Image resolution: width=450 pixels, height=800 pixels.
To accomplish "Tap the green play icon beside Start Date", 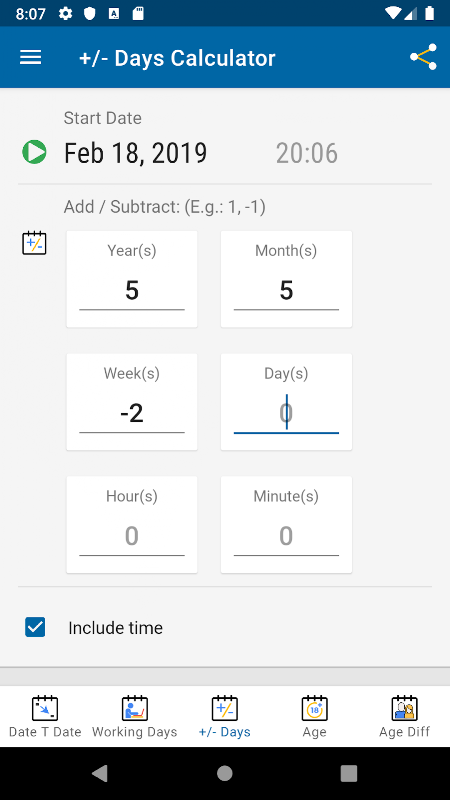I will (x=34, y=152).
